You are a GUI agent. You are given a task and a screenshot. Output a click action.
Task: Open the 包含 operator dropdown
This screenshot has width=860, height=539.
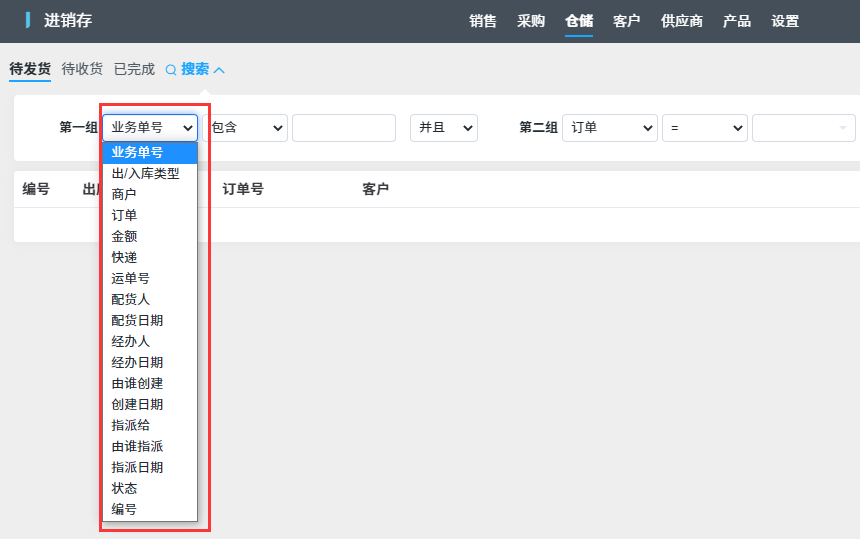click(x=245, y=128)
